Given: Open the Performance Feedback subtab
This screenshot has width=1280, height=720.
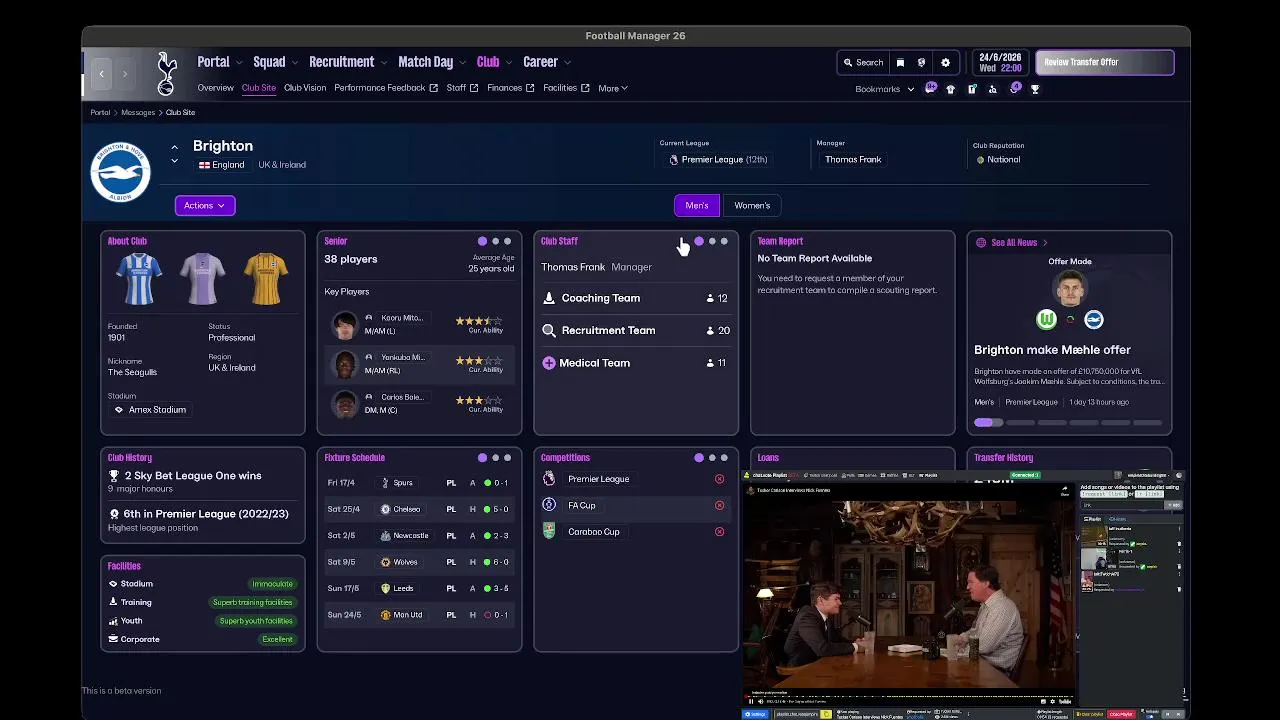Looking at the screenshot, I should (386, 88).
